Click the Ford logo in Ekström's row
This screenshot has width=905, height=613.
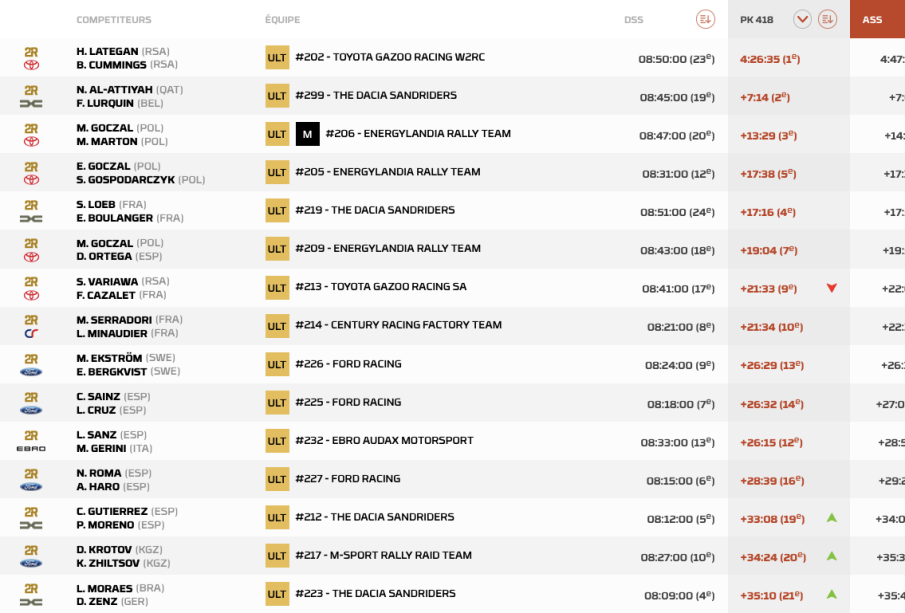click(x=31, y=371)
